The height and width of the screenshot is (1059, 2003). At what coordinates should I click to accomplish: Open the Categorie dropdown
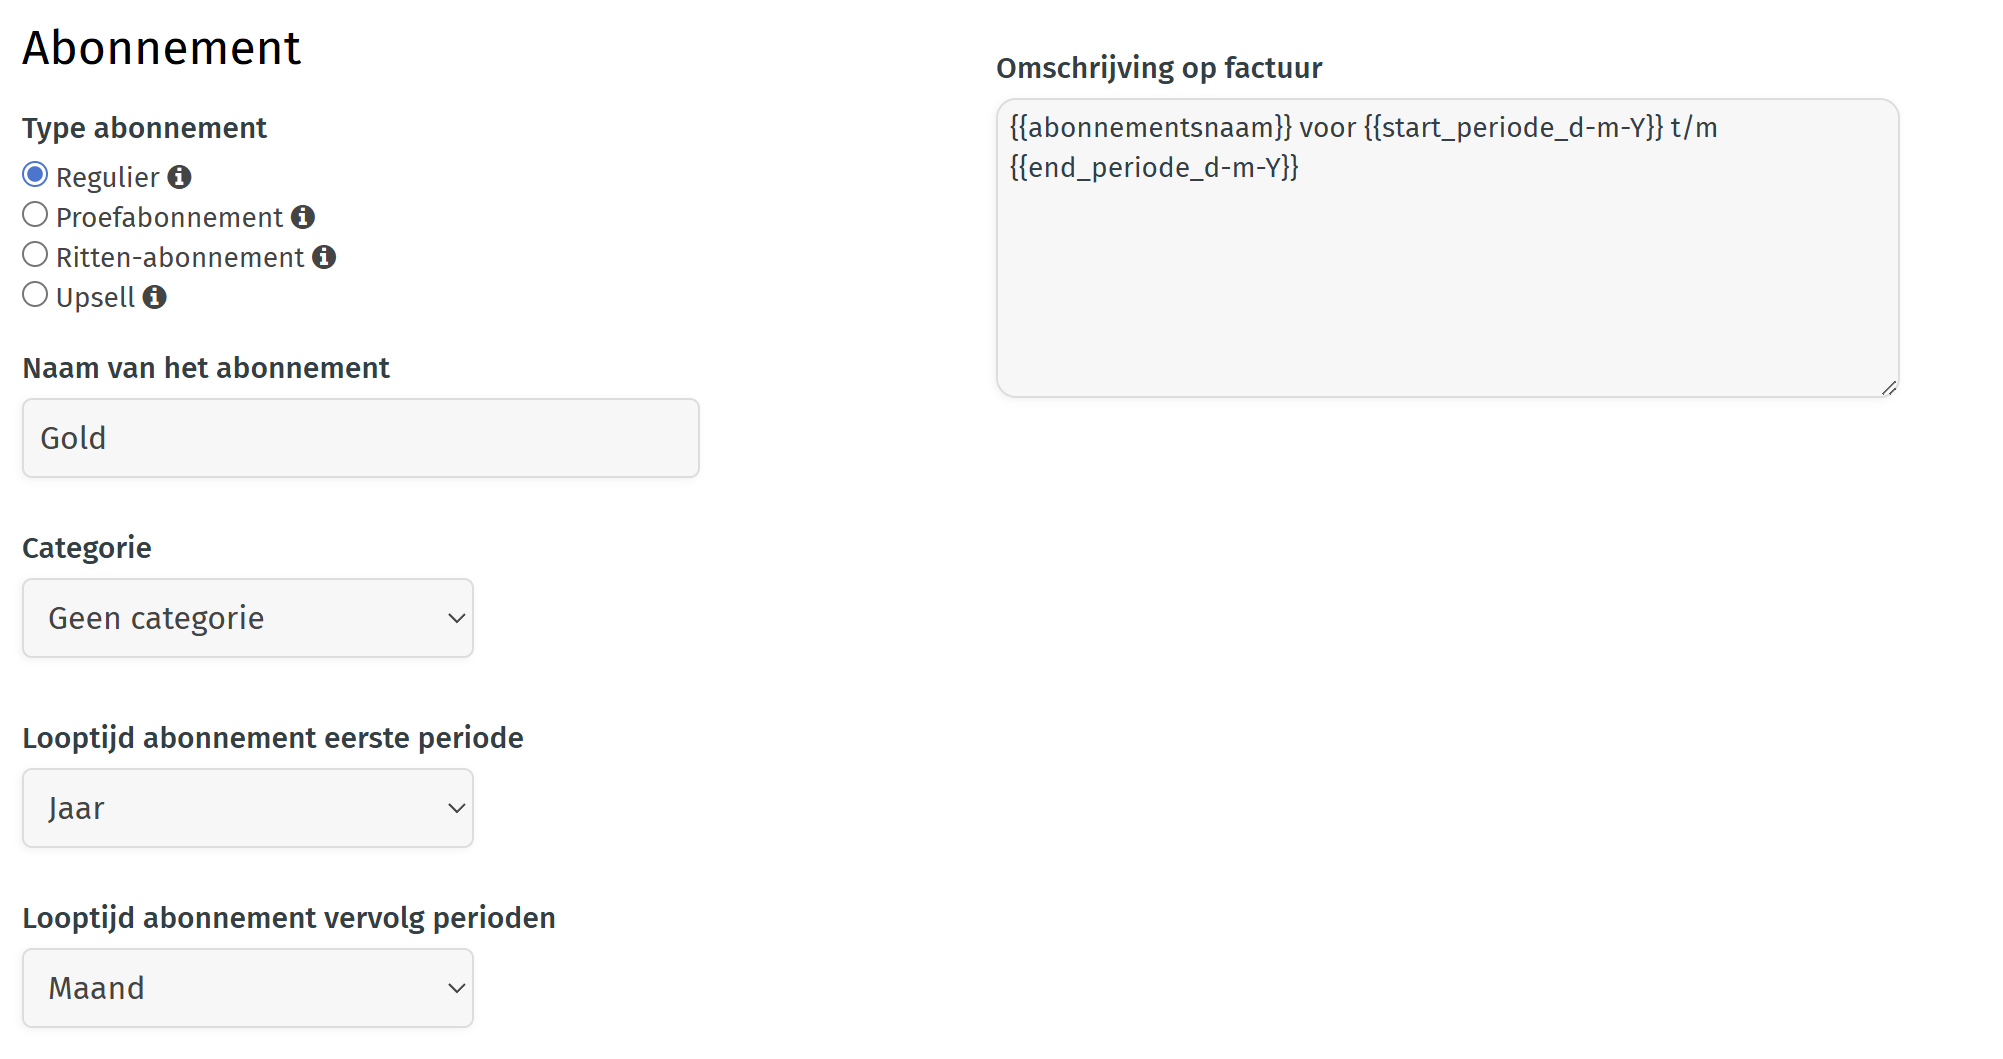point(247,618)
